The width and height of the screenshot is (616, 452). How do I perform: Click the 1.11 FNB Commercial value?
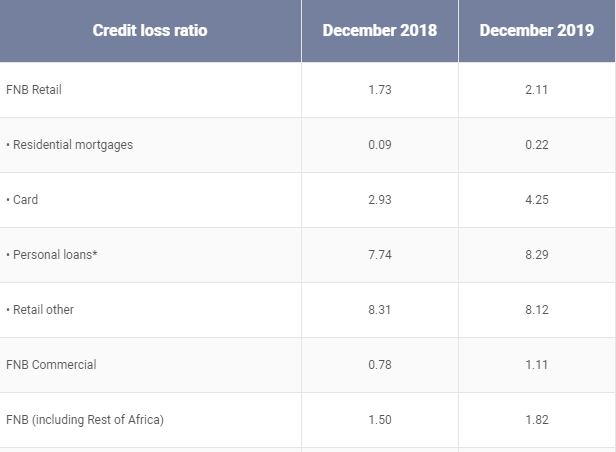(x=536, y=365)
